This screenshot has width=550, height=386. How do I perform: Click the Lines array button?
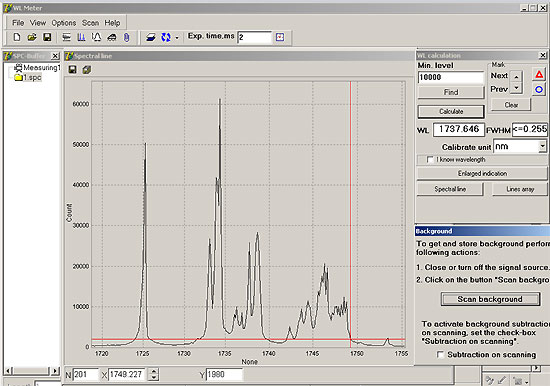click(520, 189)
